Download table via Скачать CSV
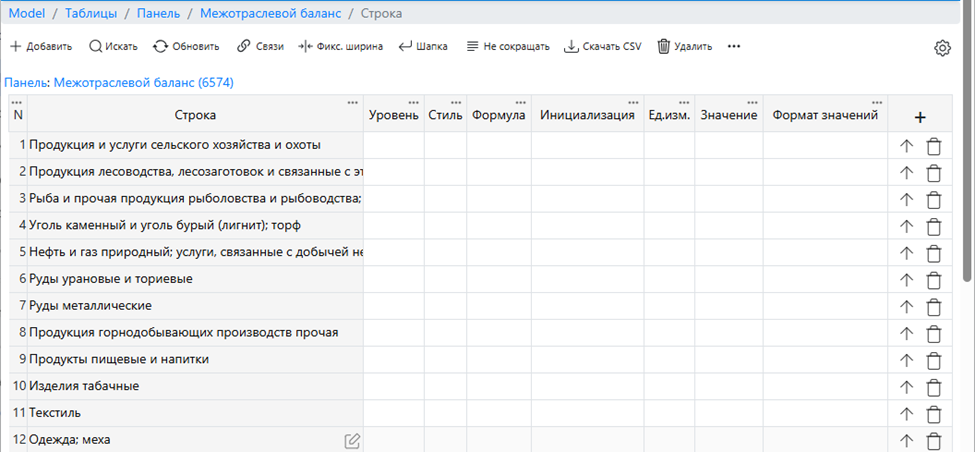975x452 pixels. click(x=603, y=46)
